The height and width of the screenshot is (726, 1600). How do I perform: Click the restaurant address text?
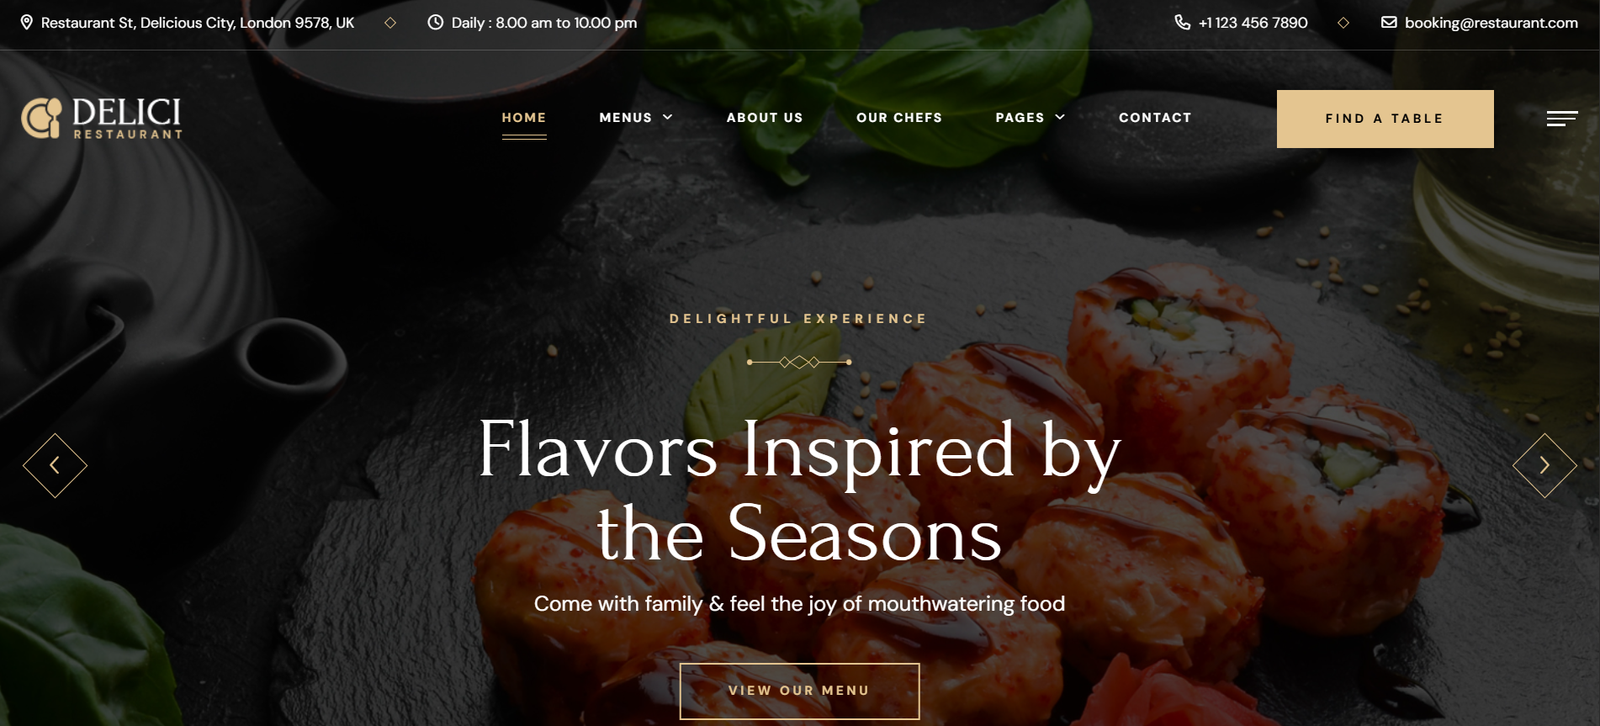coord(198,22)
